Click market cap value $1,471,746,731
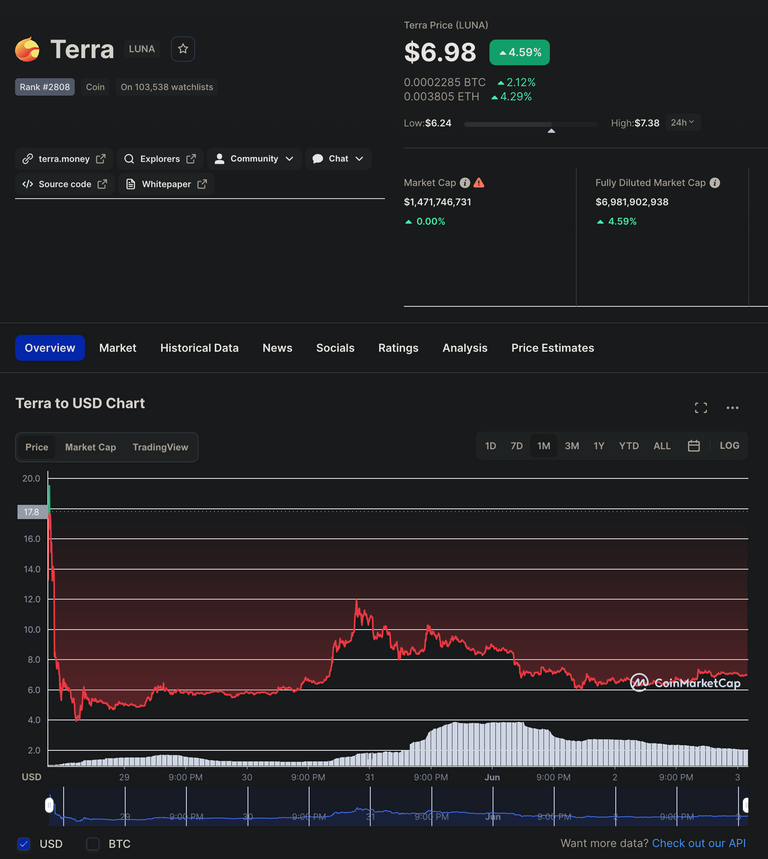Image resolution: width=768 pixels, height=859 pixels. [x=437, y=202]
